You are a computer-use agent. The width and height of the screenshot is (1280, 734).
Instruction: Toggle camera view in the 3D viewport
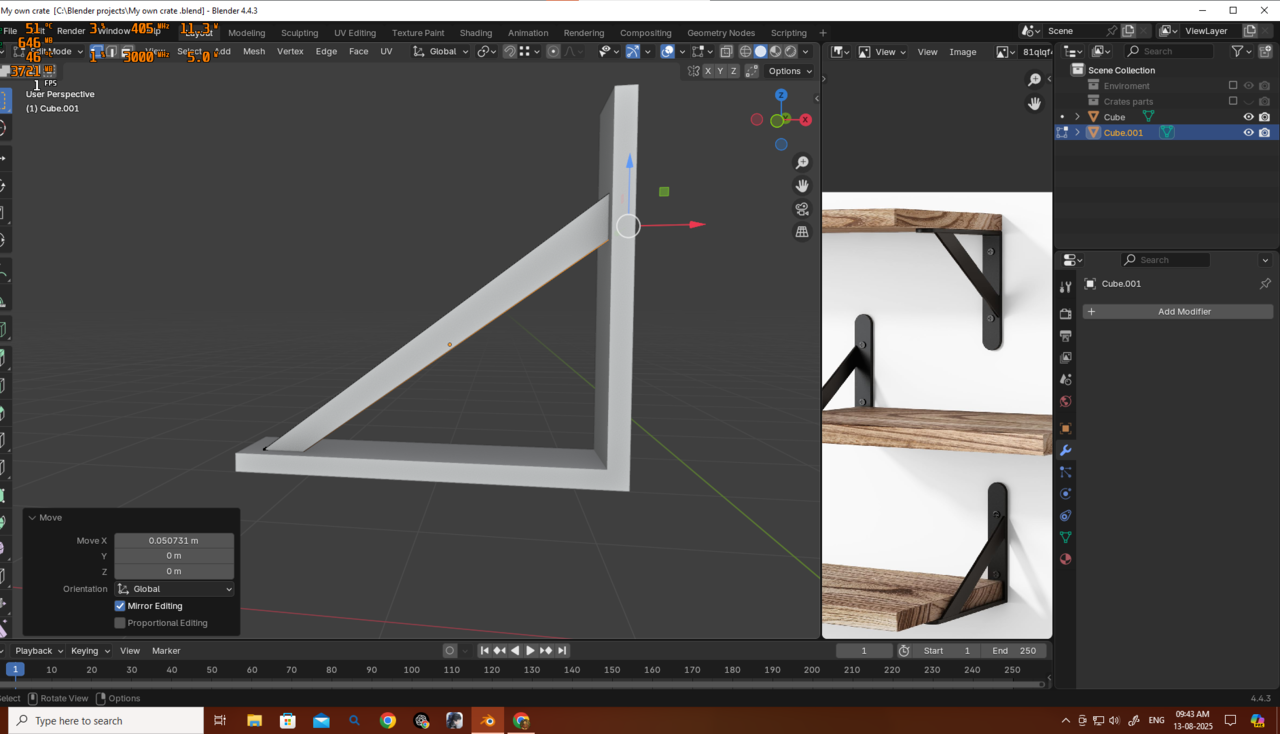point(802,209)
